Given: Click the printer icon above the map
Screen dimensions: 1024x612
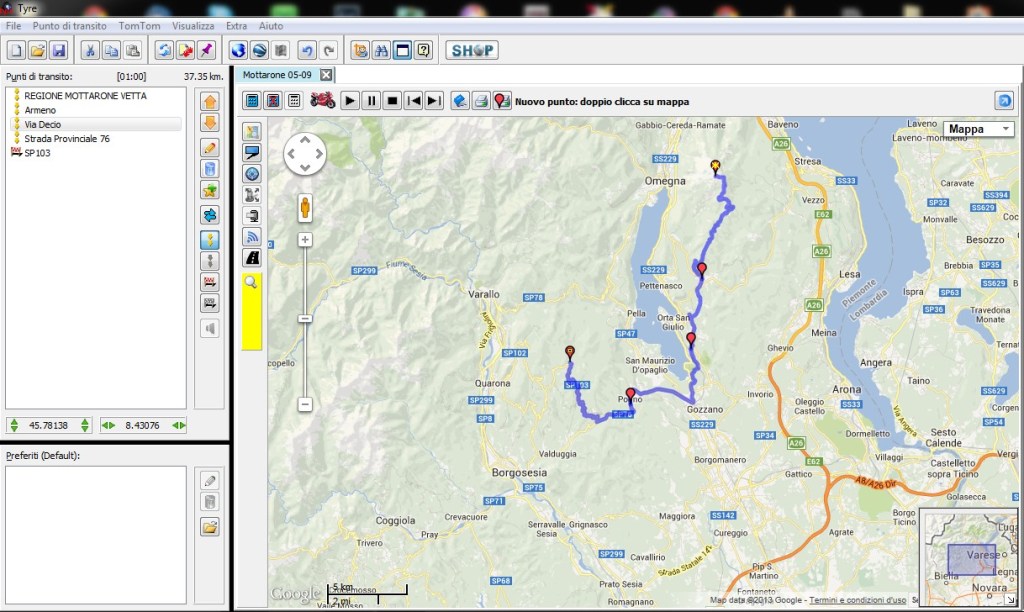Looking at the screenshot, I should 481,100.
